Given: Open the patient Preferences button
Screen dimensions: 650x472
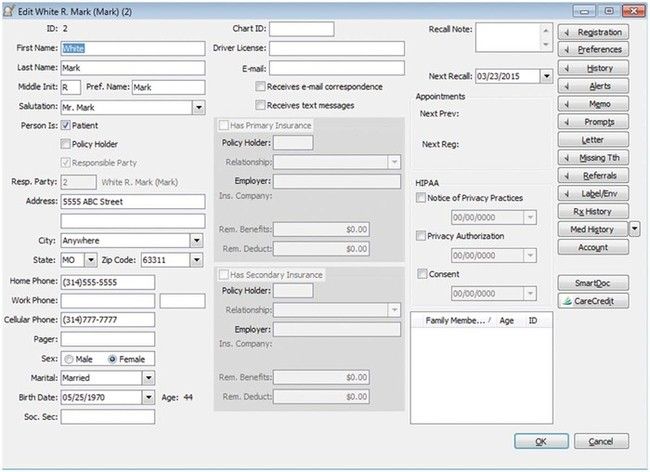Looking at the screenshot, I should click(x=592, y=49).
